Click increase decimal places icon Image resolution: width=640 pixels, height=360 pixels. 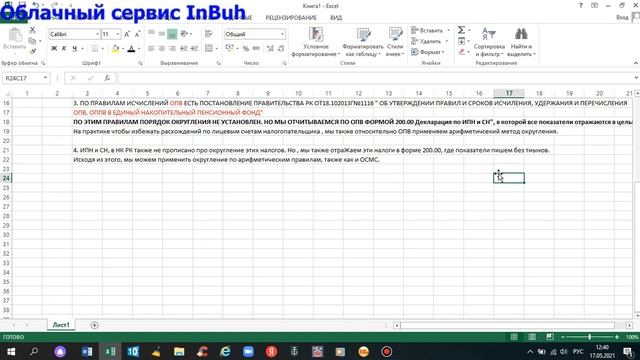pyautogui.click(x=270, y=49)
